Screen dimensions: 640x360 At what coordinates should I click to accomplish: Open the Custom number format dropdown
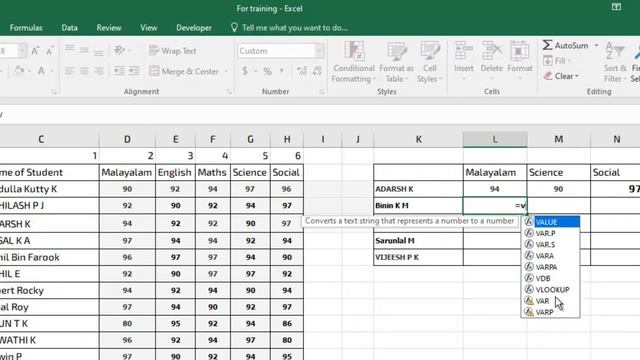(319, 51)
